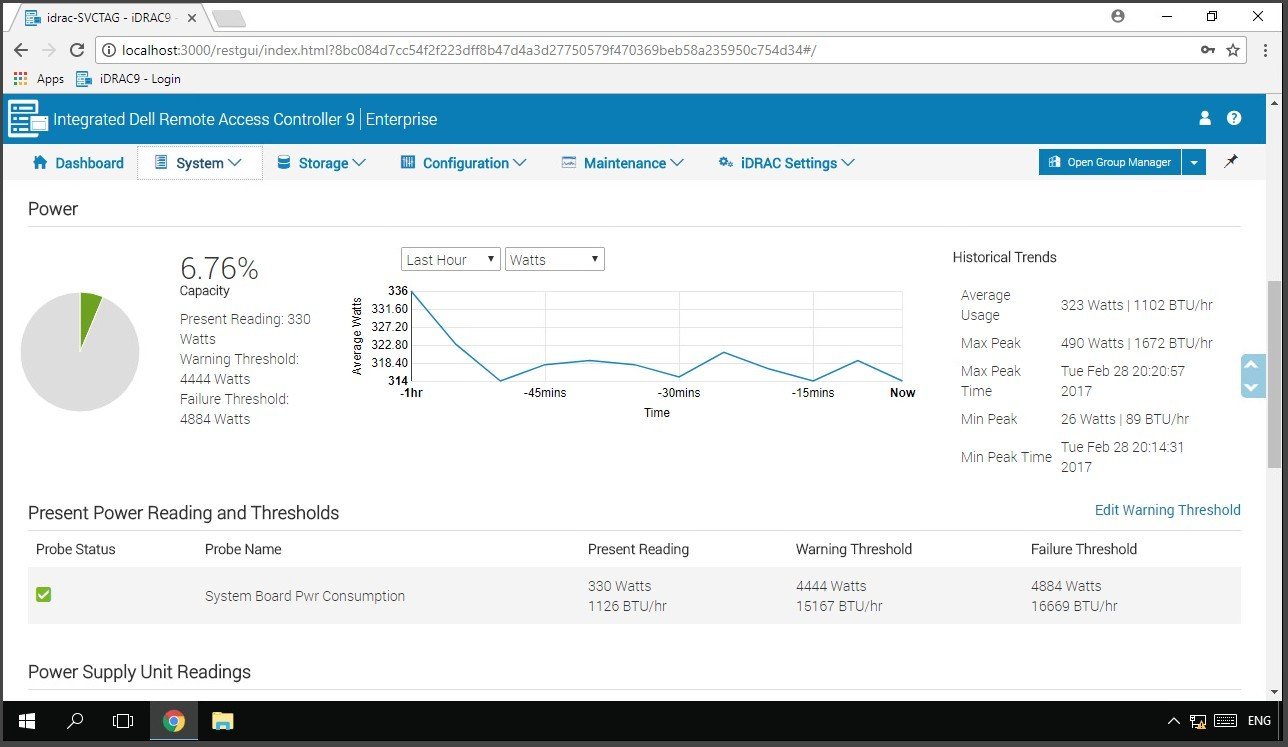Expand the Last Hour time range dropdown
The width and height of the screenshot is (1288, 747).
coord(450,260)
